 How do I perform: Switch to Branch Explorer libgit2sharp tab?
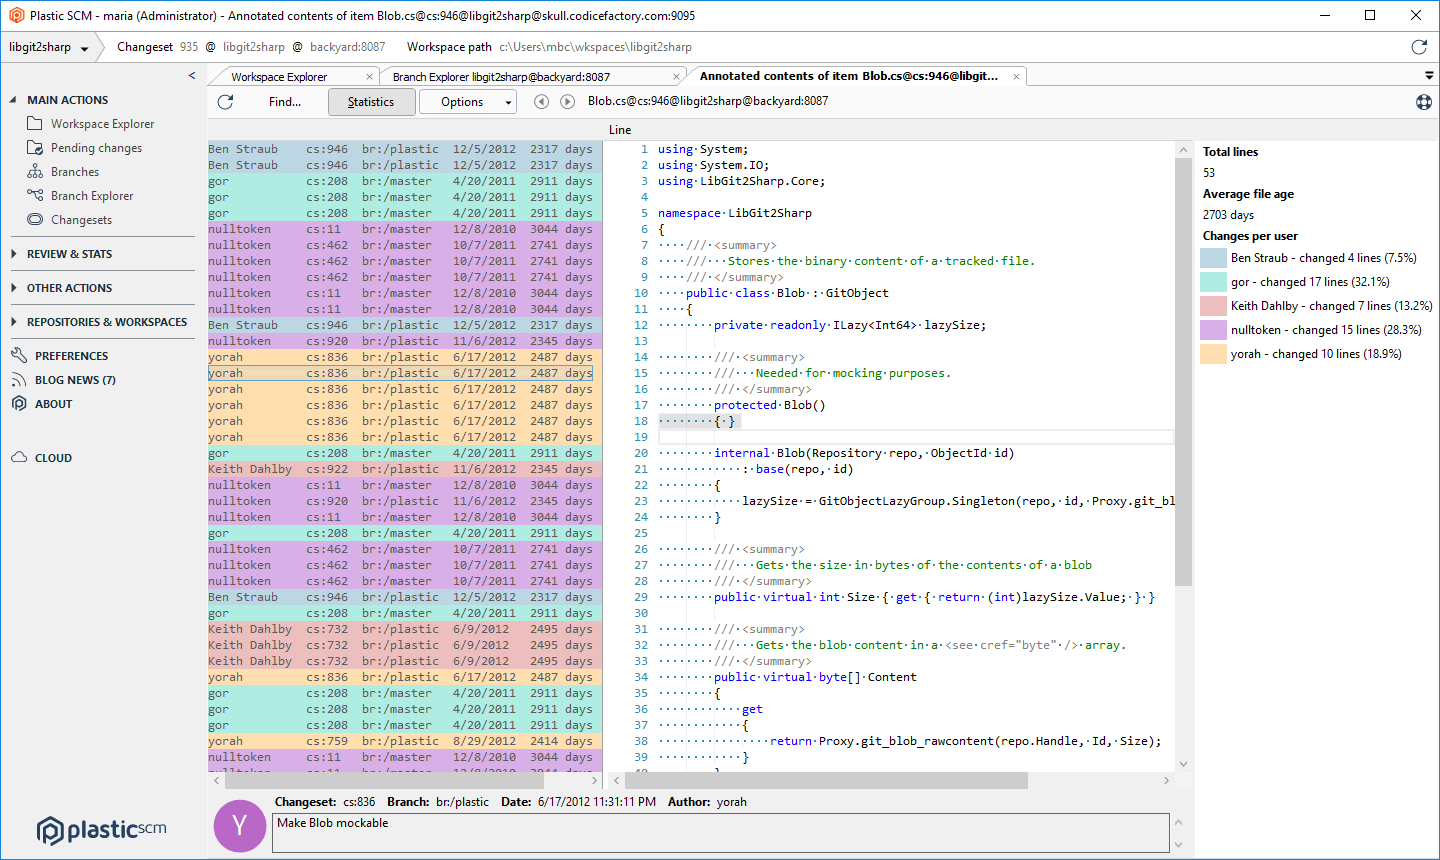(501, 77)
